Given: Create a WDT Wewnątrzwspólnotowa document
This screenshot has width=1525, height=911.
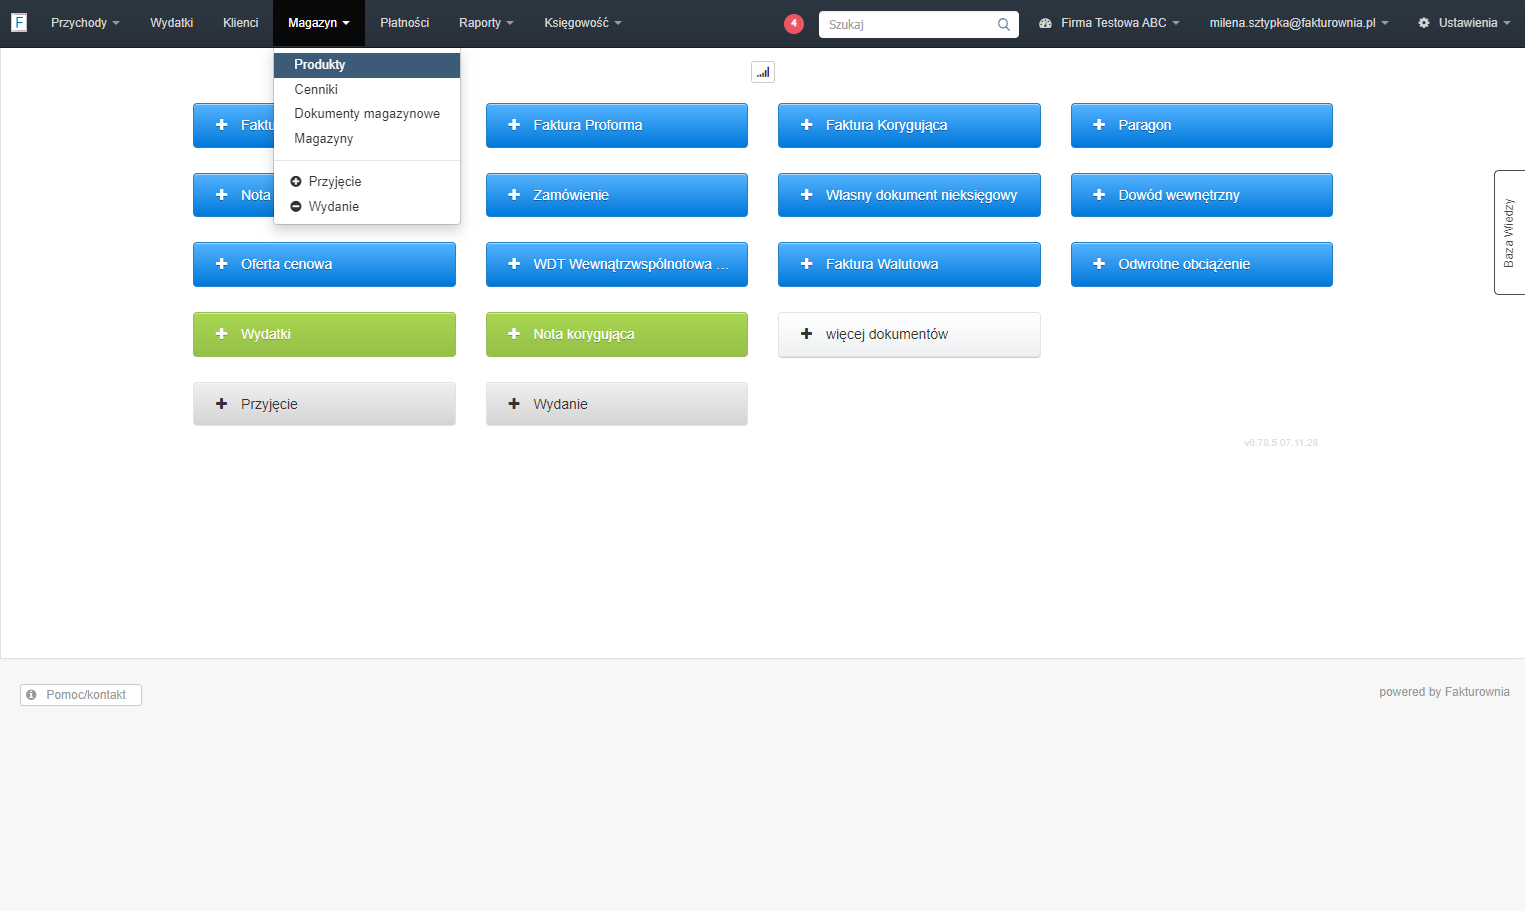Looking at the screenshot, I should click(x=617, y=264).
